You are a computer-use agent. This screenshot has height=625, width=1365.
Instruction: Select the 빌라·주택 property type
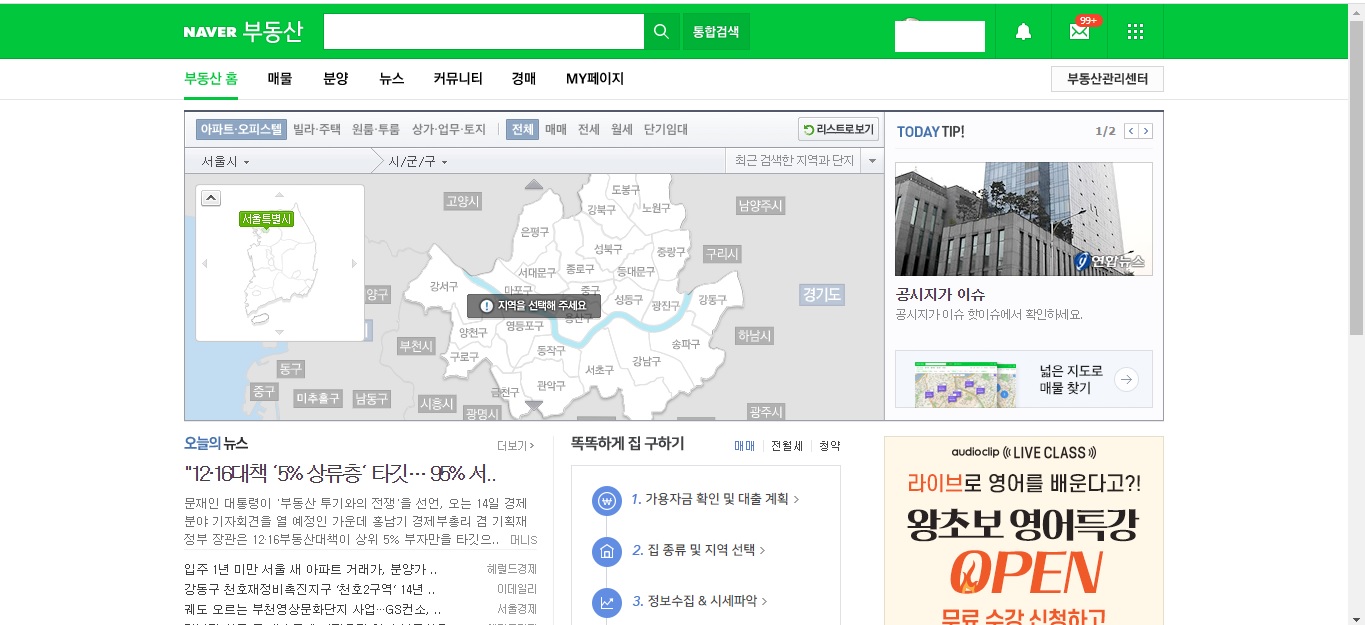[317, 130]
